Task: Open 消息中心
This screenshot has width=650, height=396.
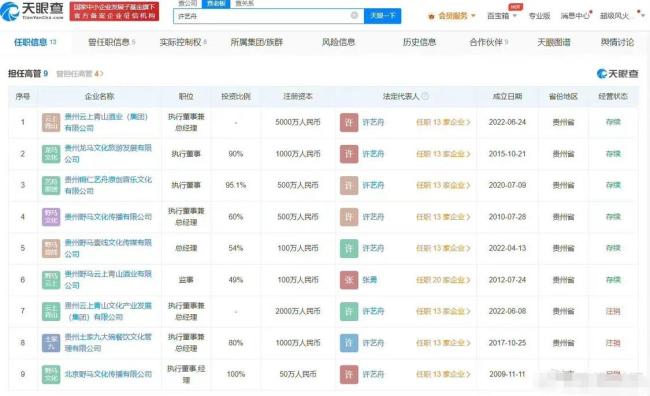Action: 575,16
